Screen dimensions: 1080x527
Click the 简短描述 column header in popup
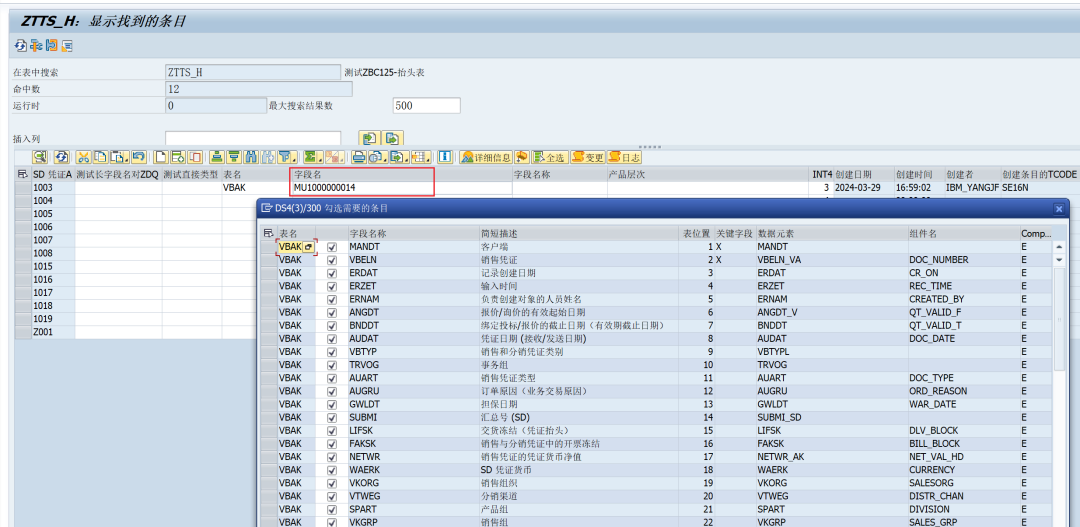(579, 234)
